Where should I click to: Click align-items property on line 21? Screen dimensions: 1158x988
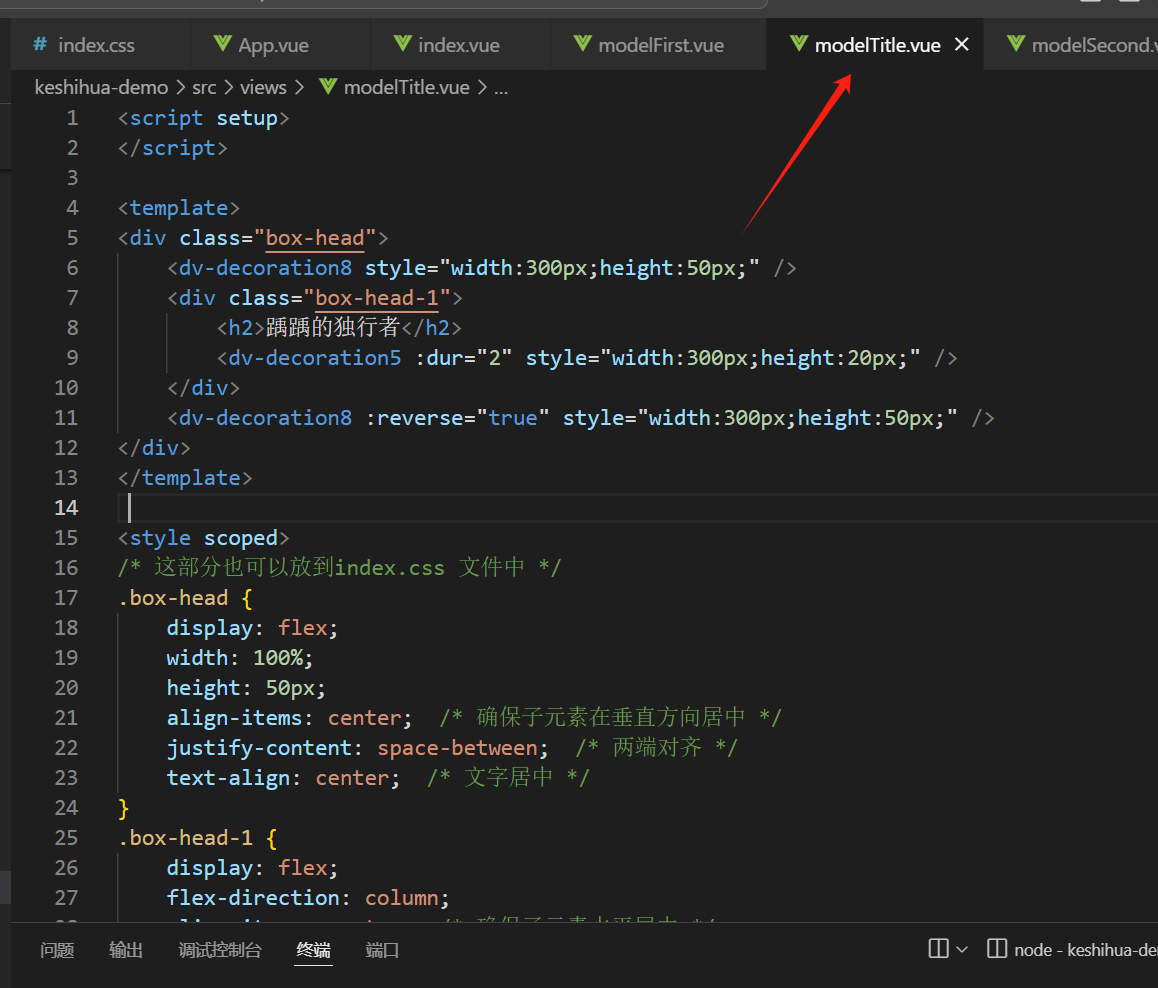(x=234, y=718)
